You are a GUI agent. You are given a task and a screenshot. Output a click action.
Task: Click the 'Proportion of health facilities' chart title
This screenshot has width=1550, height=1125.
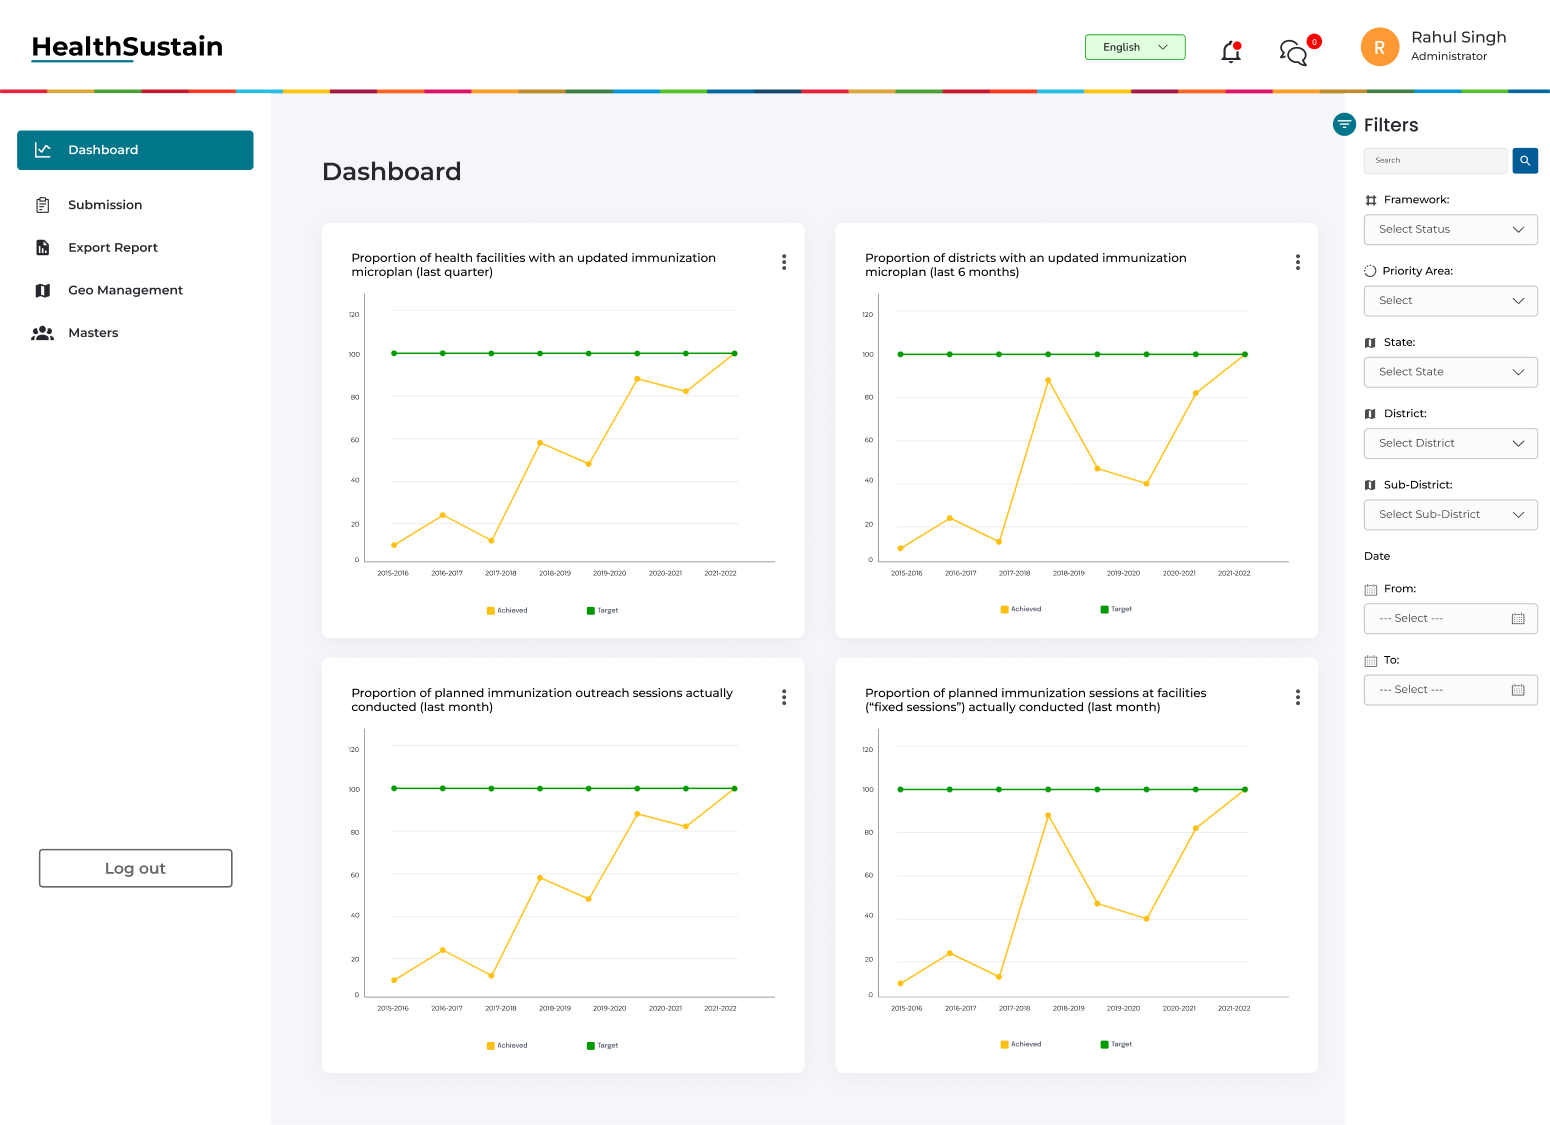(x=534, y=265)
